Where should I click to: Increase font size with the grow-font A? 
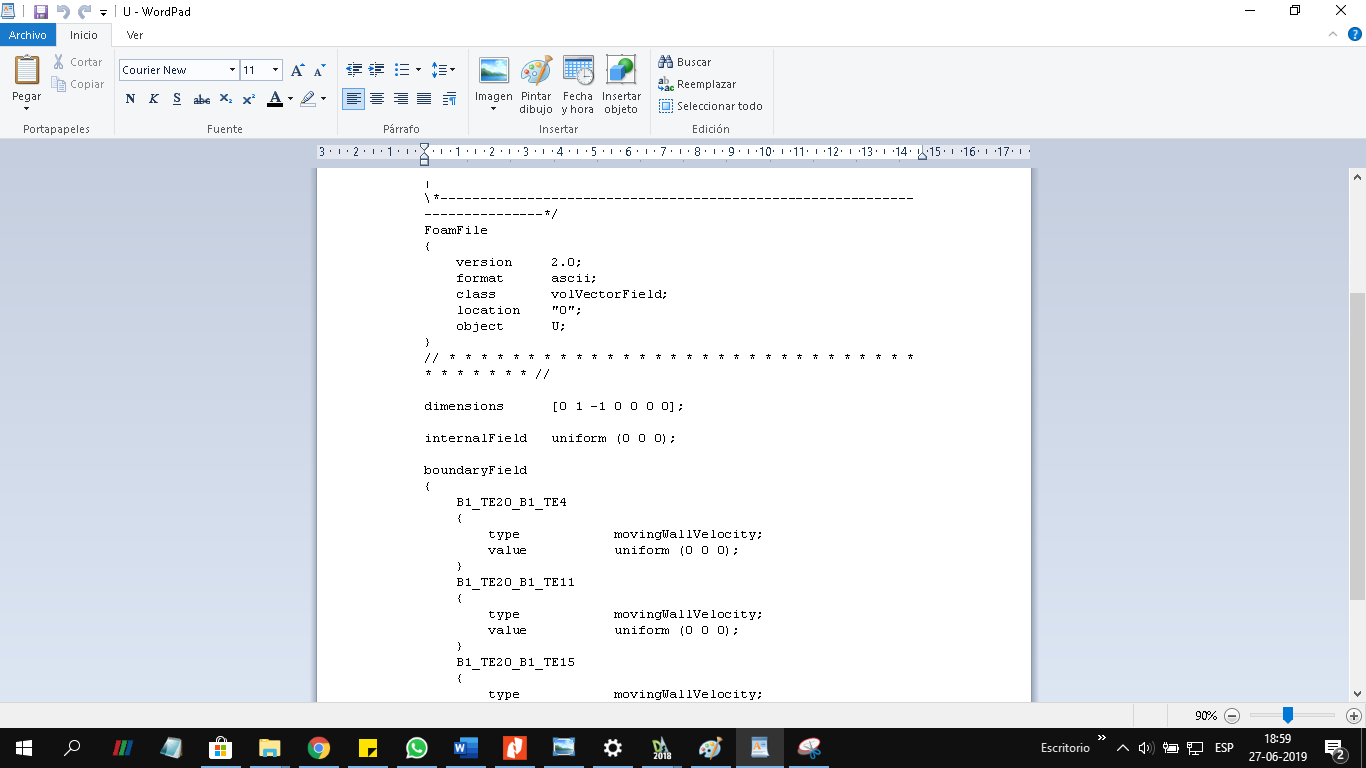(298, 70)
